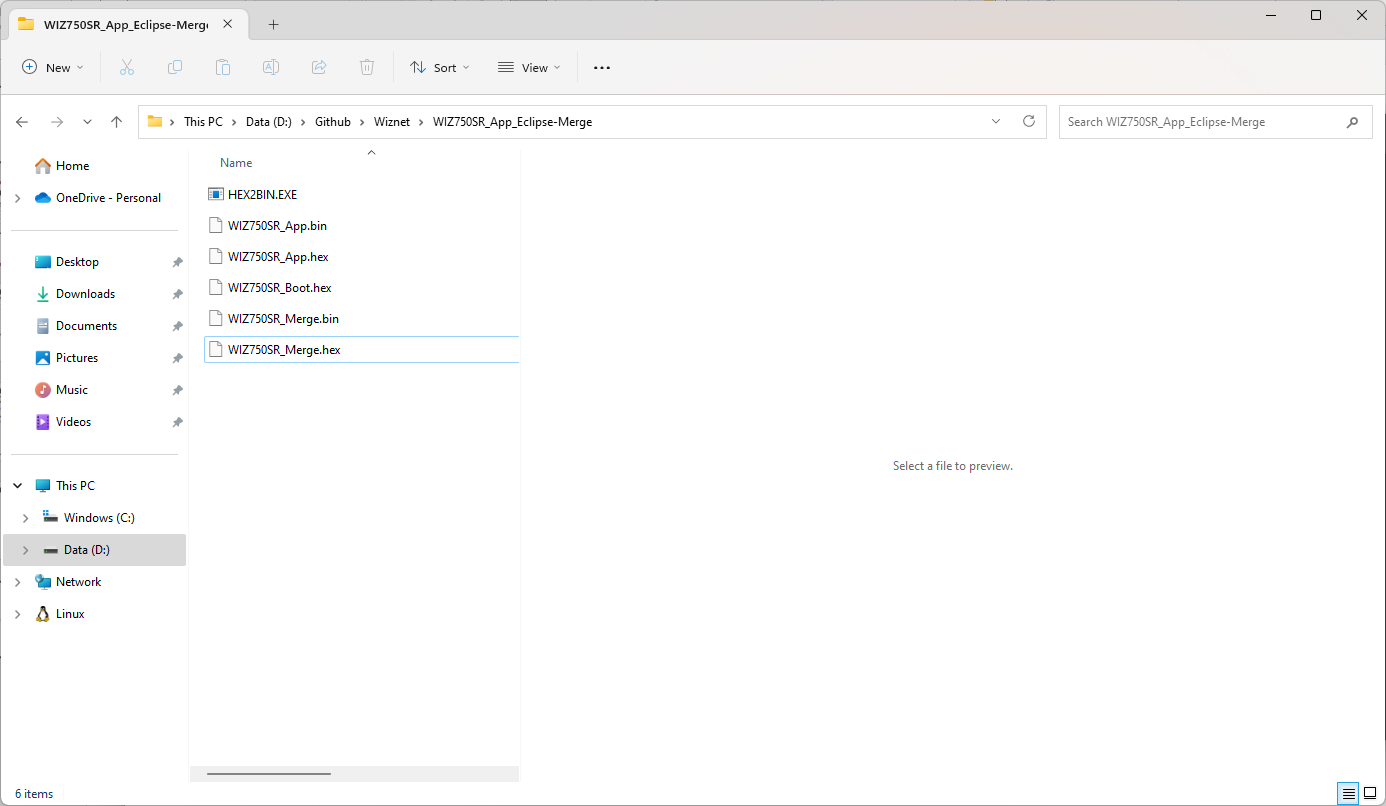Open Downloads in the navigation pane

(85, 294)
